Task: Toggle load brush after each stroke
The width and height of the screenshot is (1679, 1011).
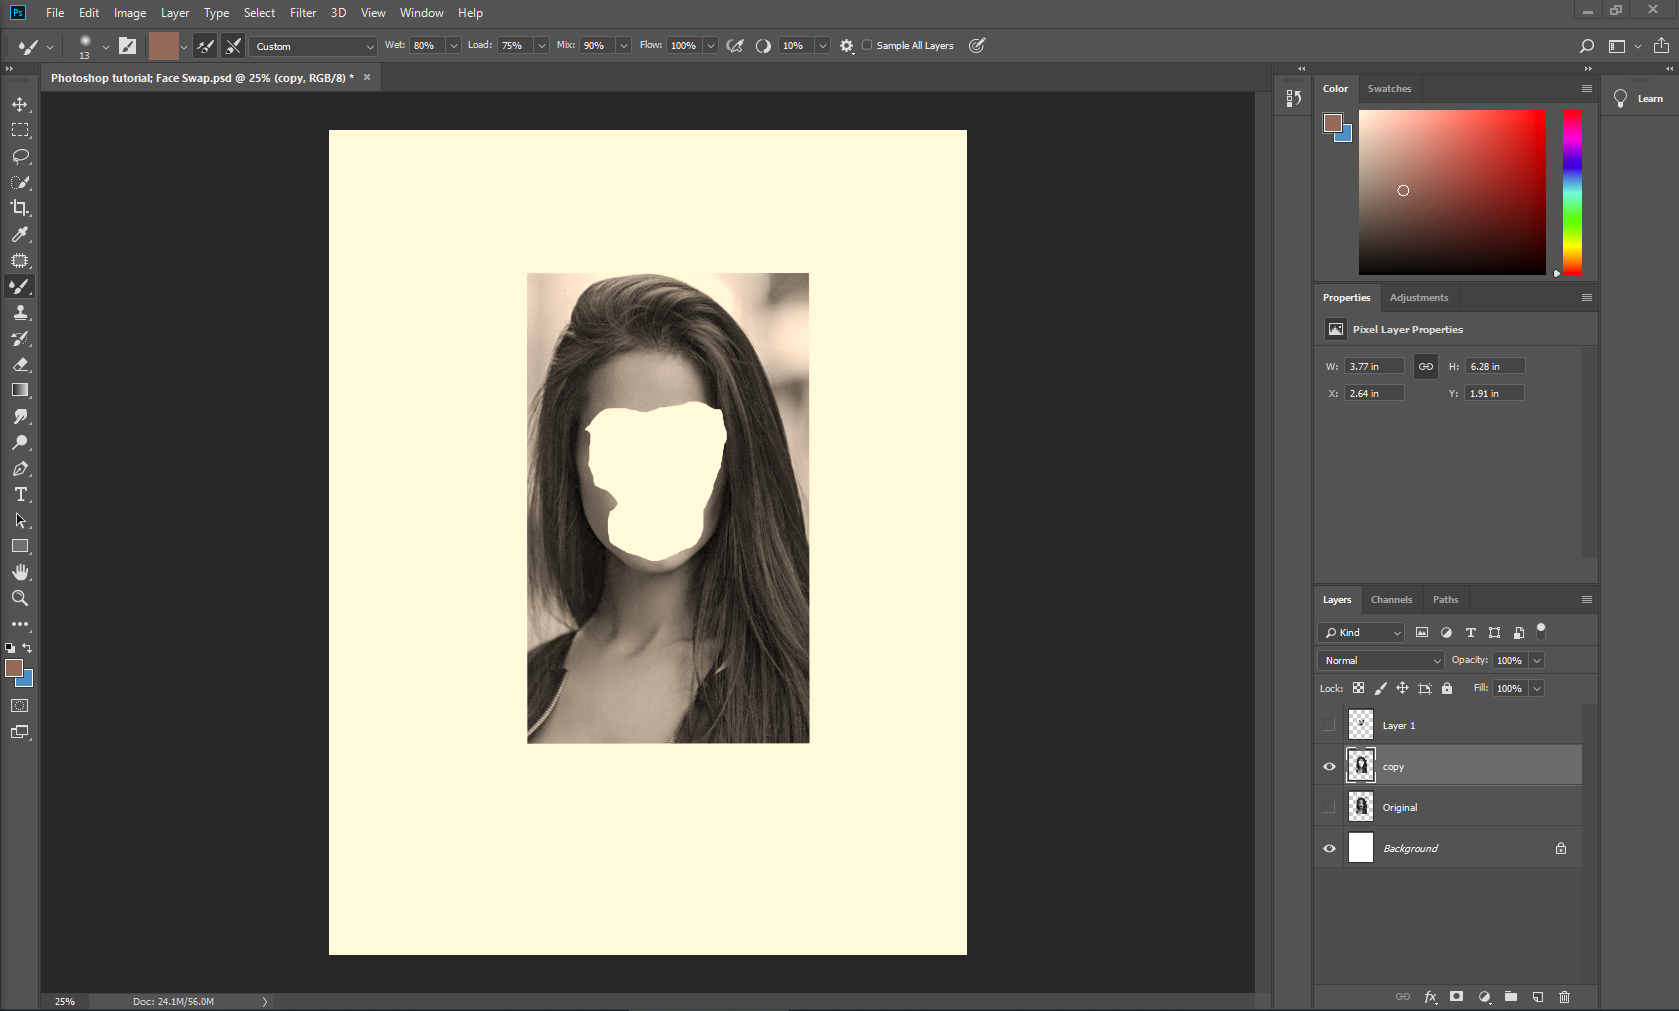Action: coord(206,46)
